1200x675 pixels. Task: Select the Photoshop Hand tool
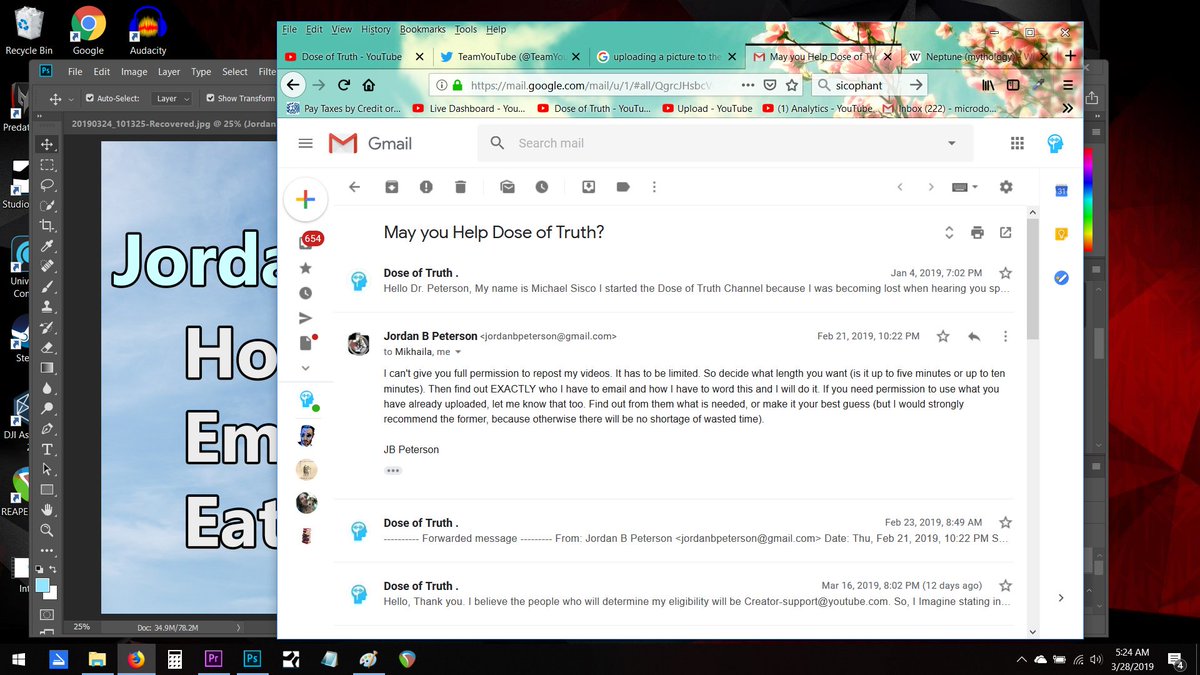point(47,510)
